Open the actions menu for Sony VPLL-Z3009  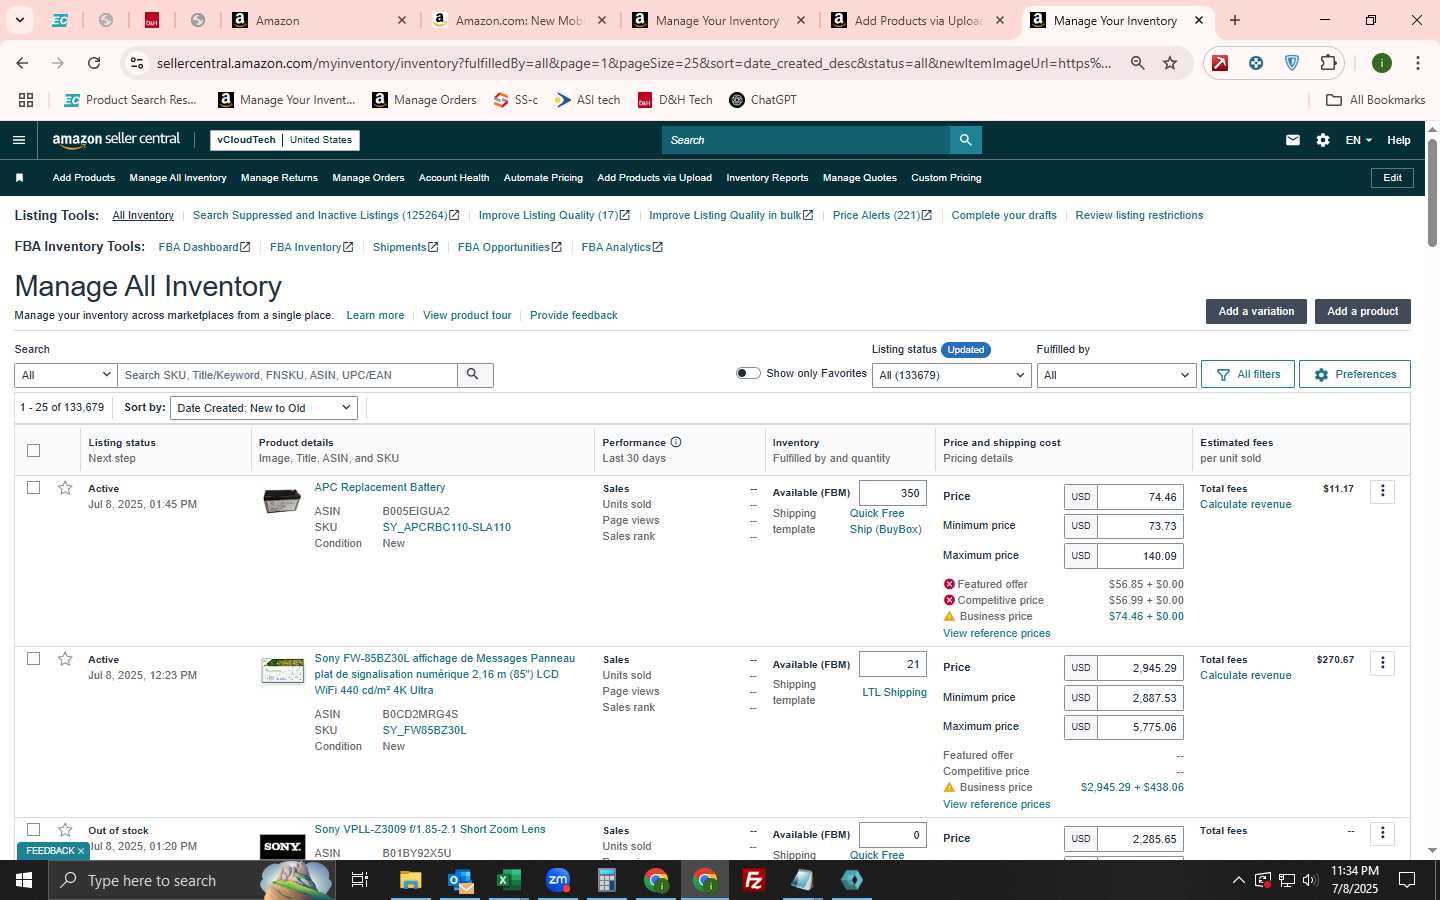1382,833
